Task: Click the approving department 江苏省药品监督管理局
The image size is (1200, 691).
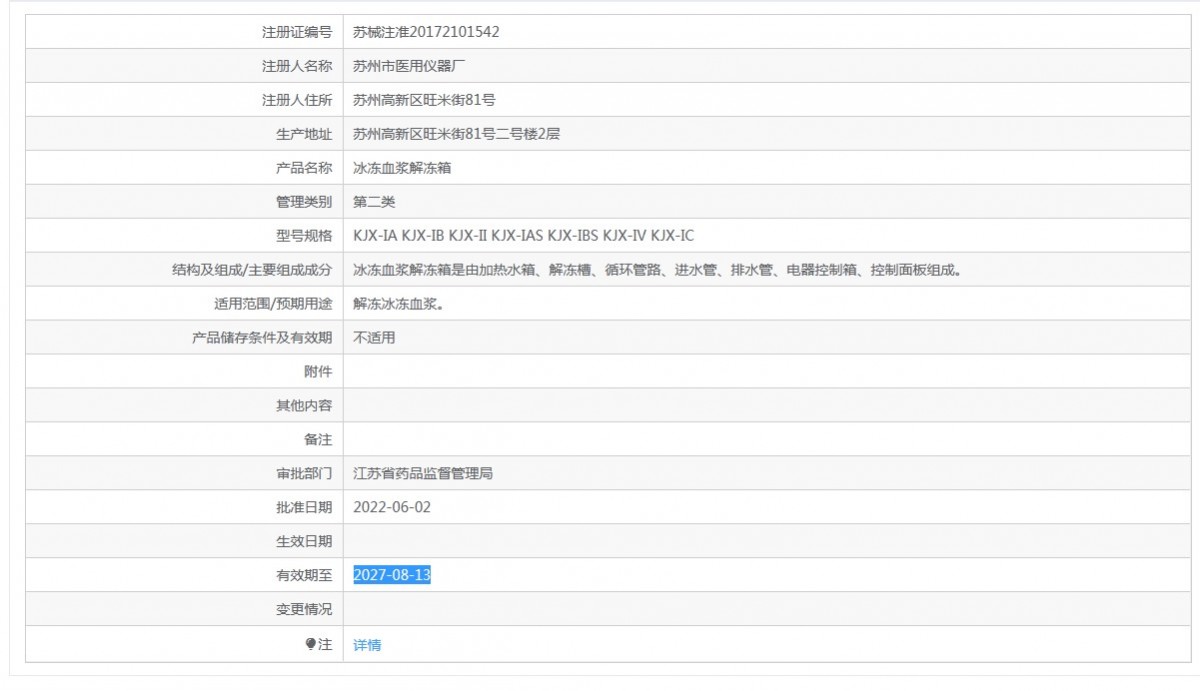Action: pyautogui.click(x=423, y=474)
